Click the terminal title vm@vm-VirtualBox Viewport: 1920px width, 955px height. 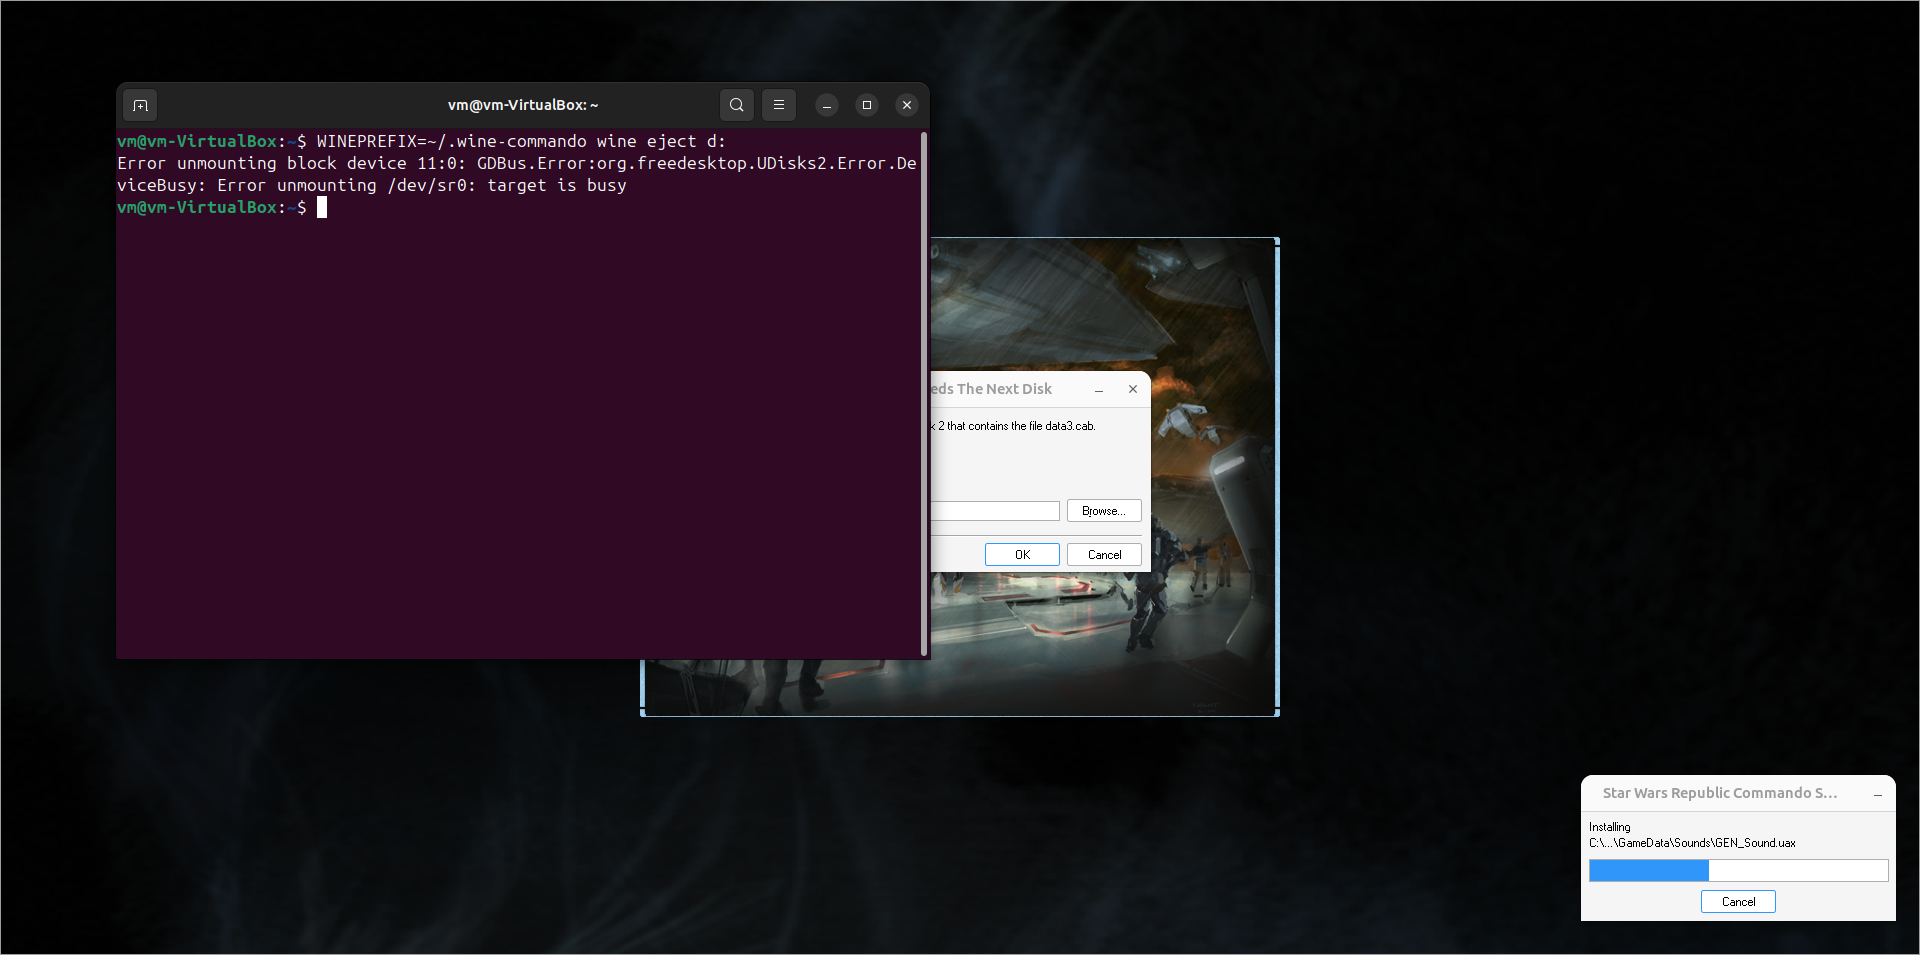523,105
